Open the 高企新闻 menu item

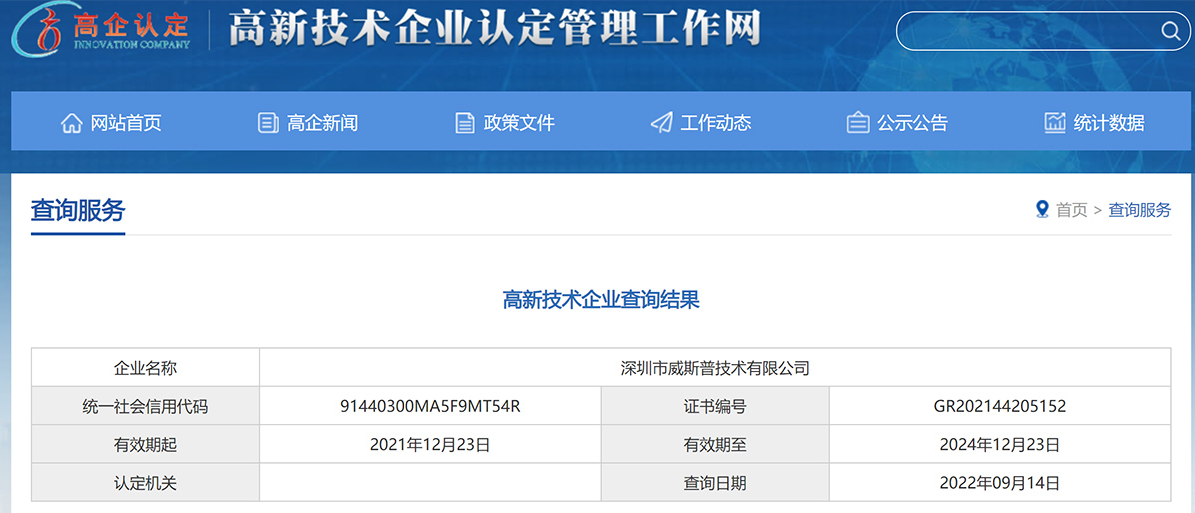coord(308,123)
